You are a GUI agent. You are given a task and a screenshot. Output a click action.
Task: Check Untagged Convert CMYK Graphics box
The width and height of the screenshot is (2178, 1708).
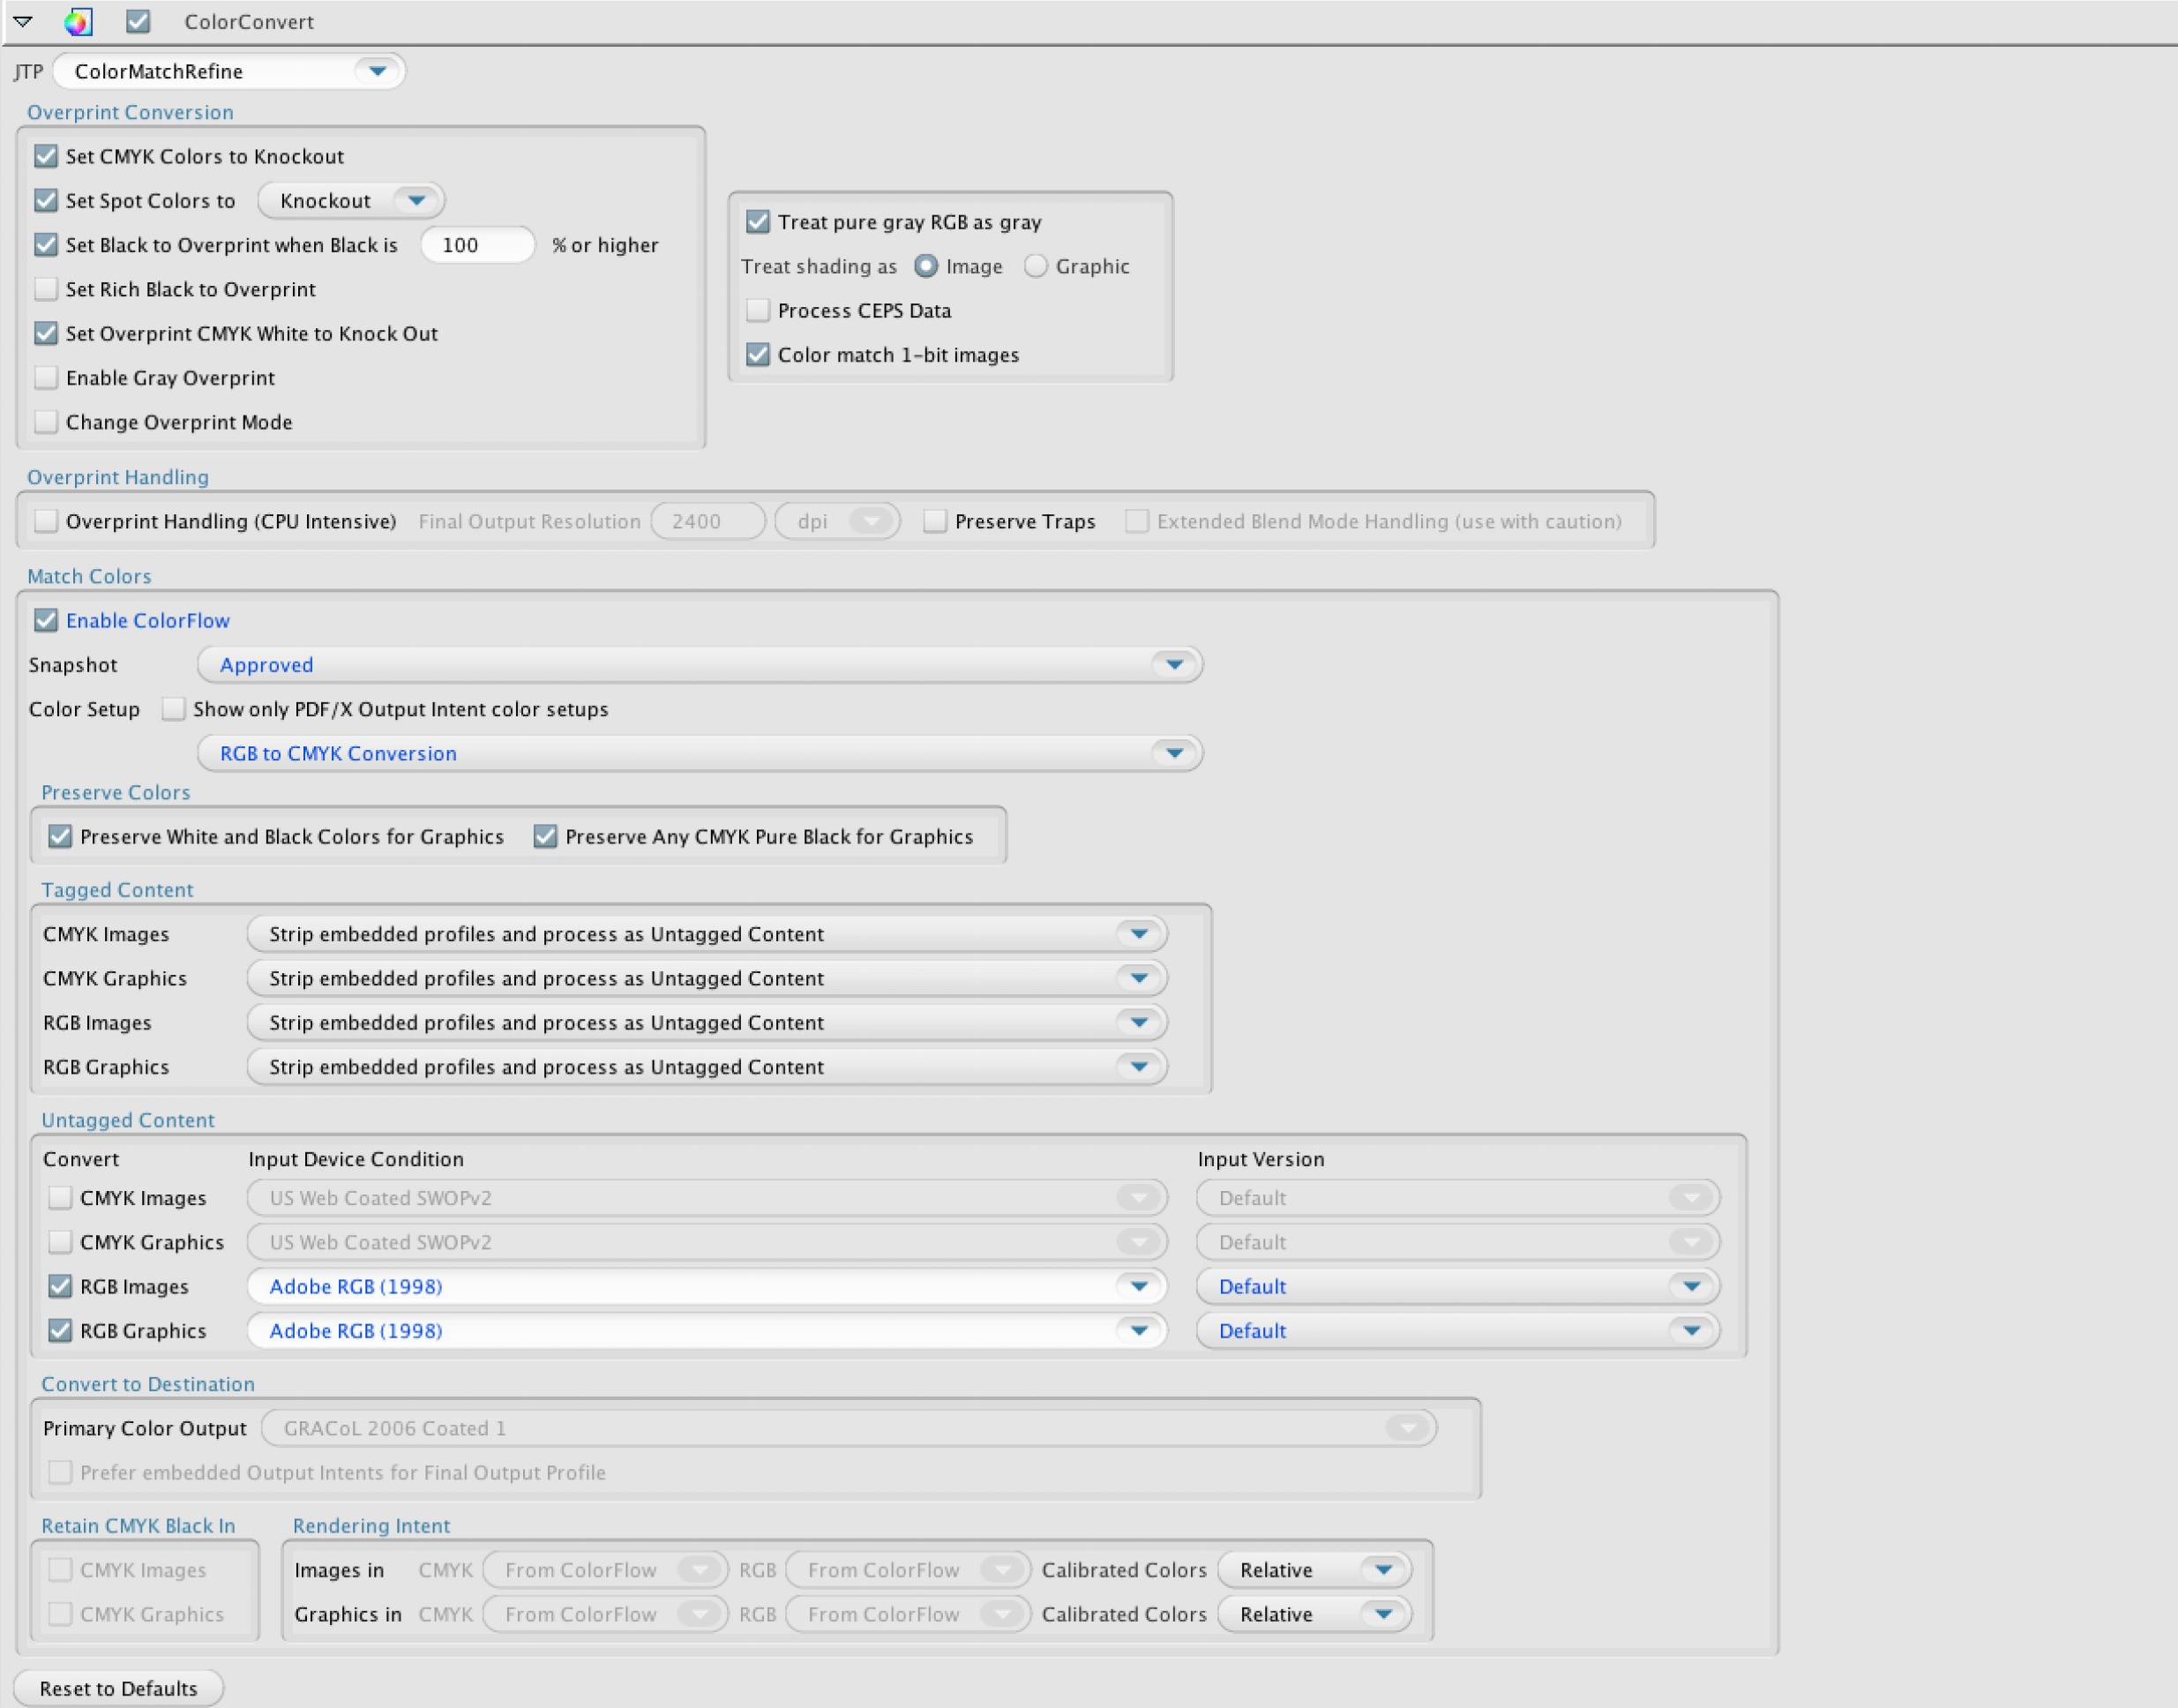tap(60, 1242)
